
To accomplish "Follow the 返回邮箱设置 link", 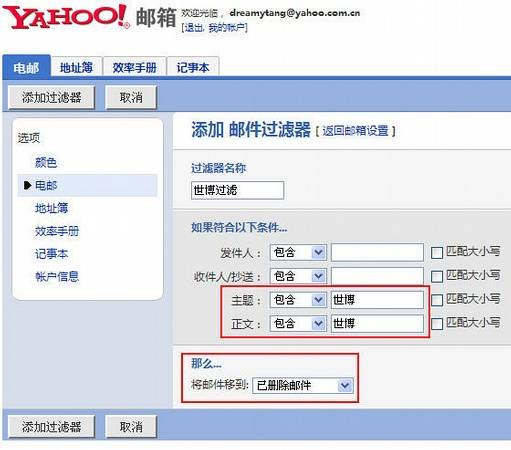I will point(355,130).
